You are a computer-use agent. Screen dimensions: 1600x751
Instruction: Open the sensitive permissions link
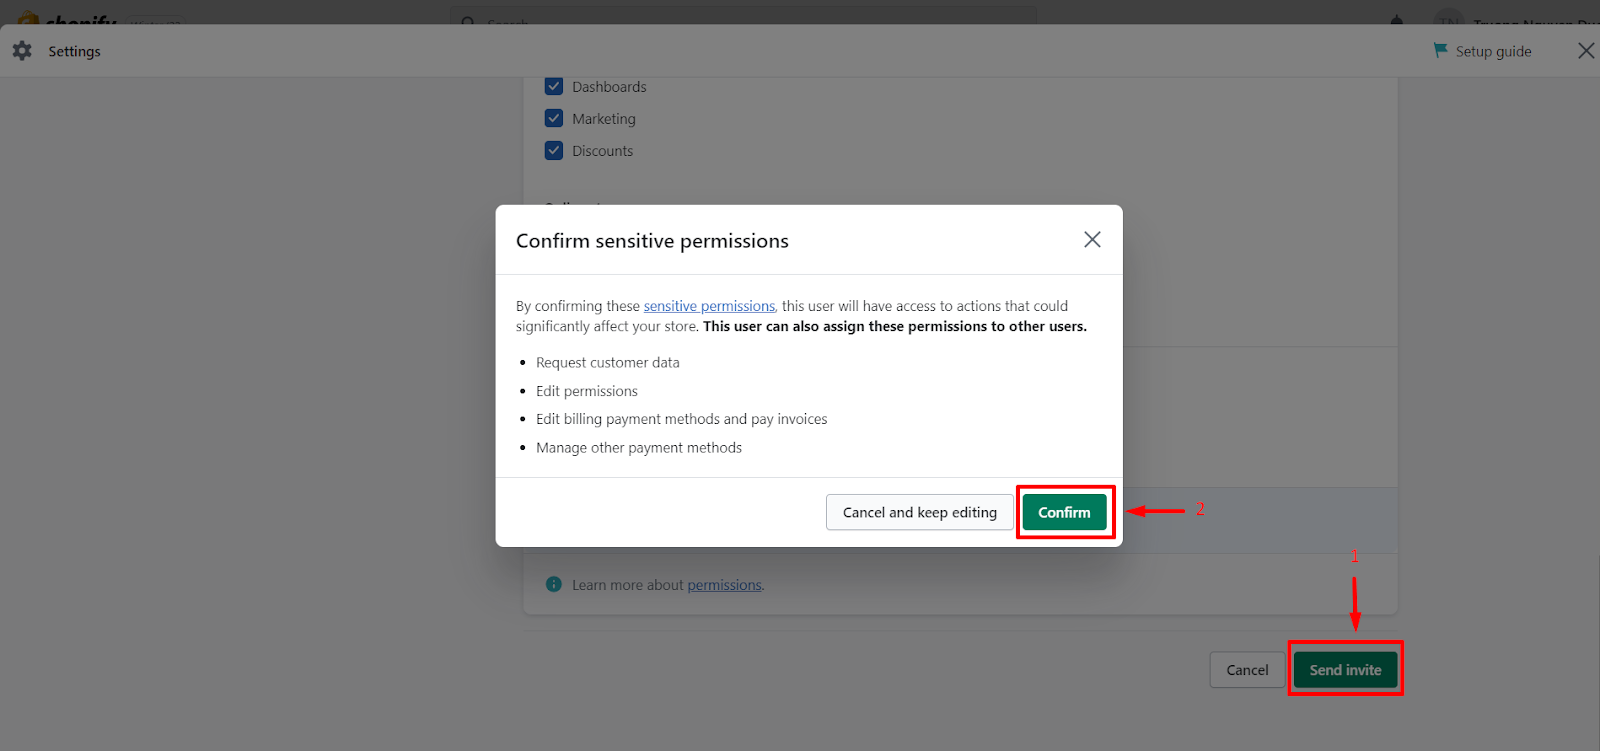(709, 305)
